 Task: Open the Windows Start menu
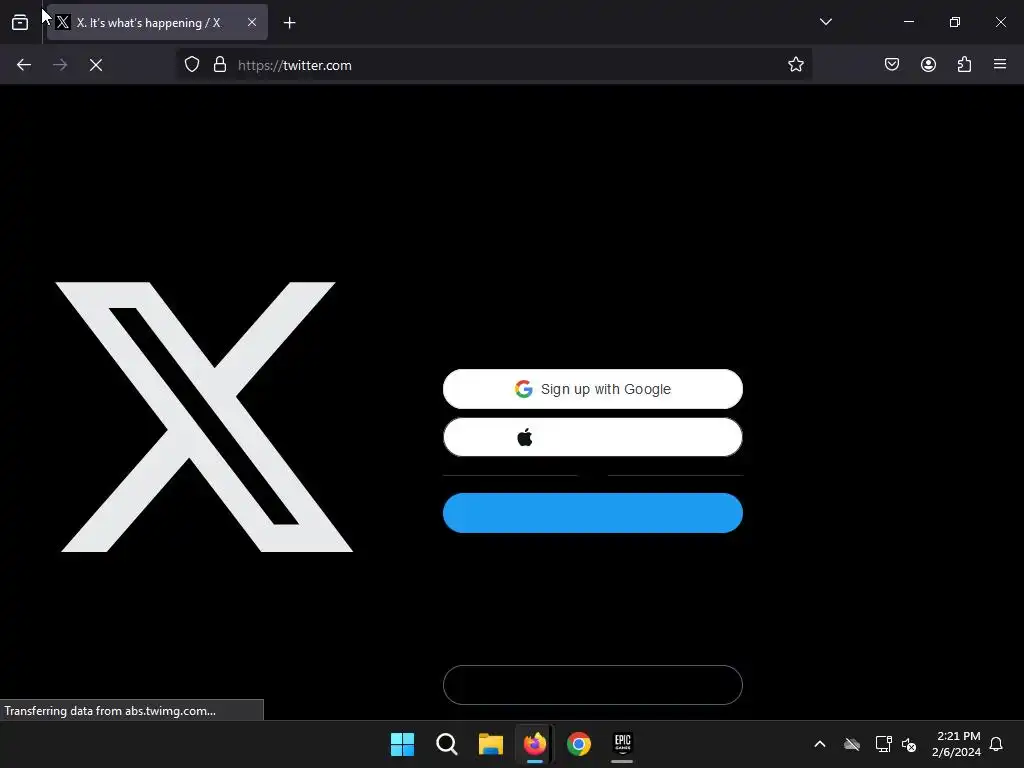[x=402, y=744]
